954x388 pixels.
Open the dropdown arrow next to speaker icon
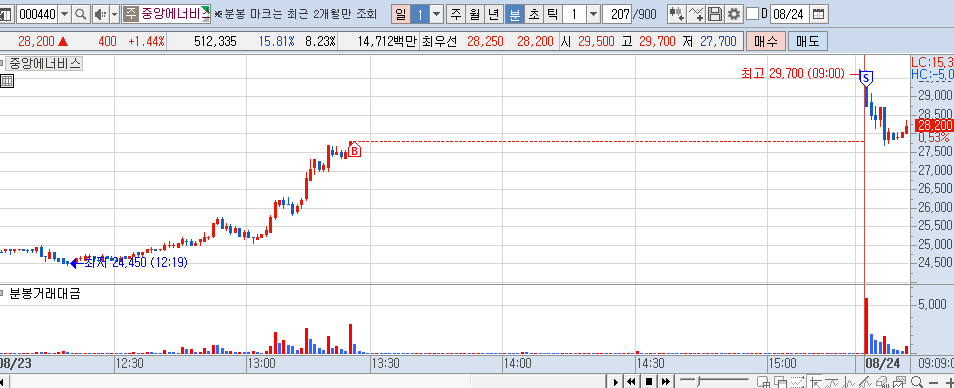[x=114, y=13]
